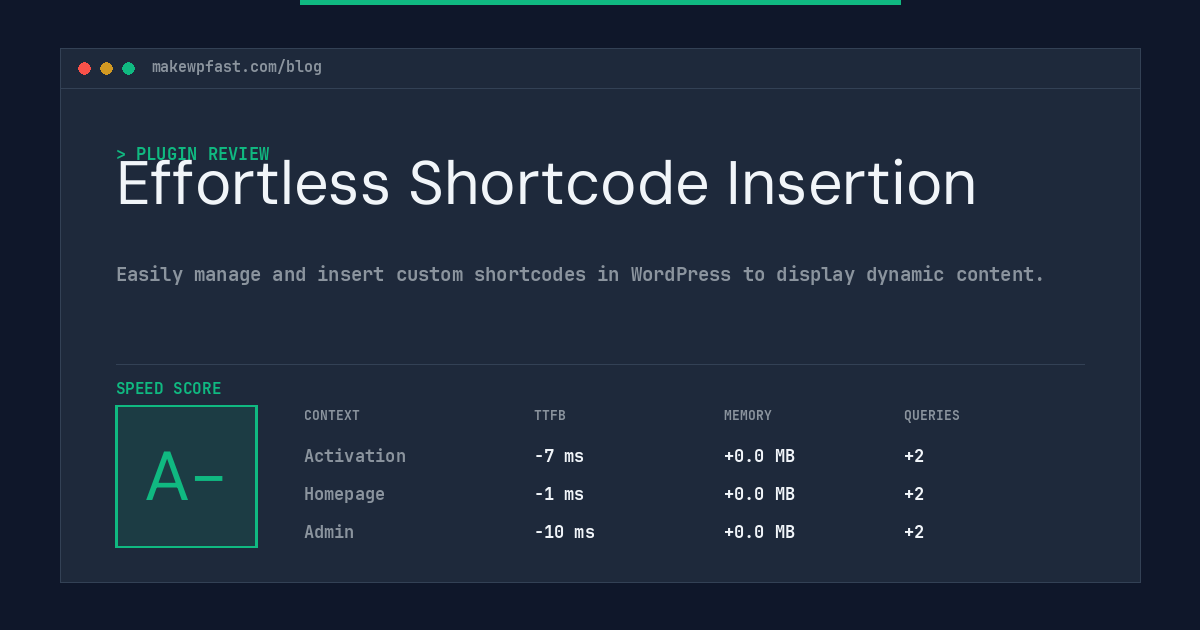Screen dimensions: 1200x630
Task: Click the QUERIES column header
Action: 932,416
